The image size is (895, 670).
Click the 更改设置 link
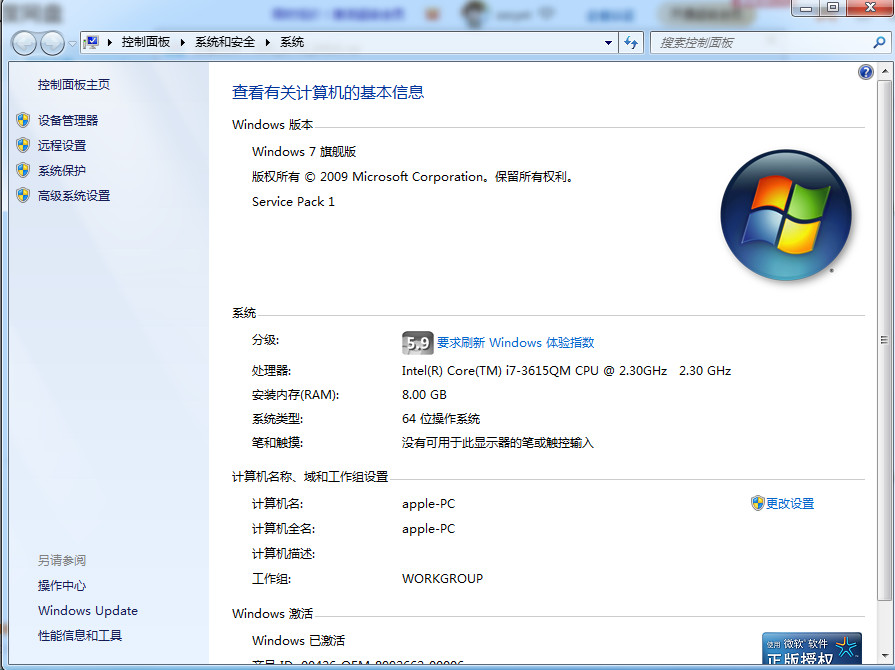coord(790,503)
